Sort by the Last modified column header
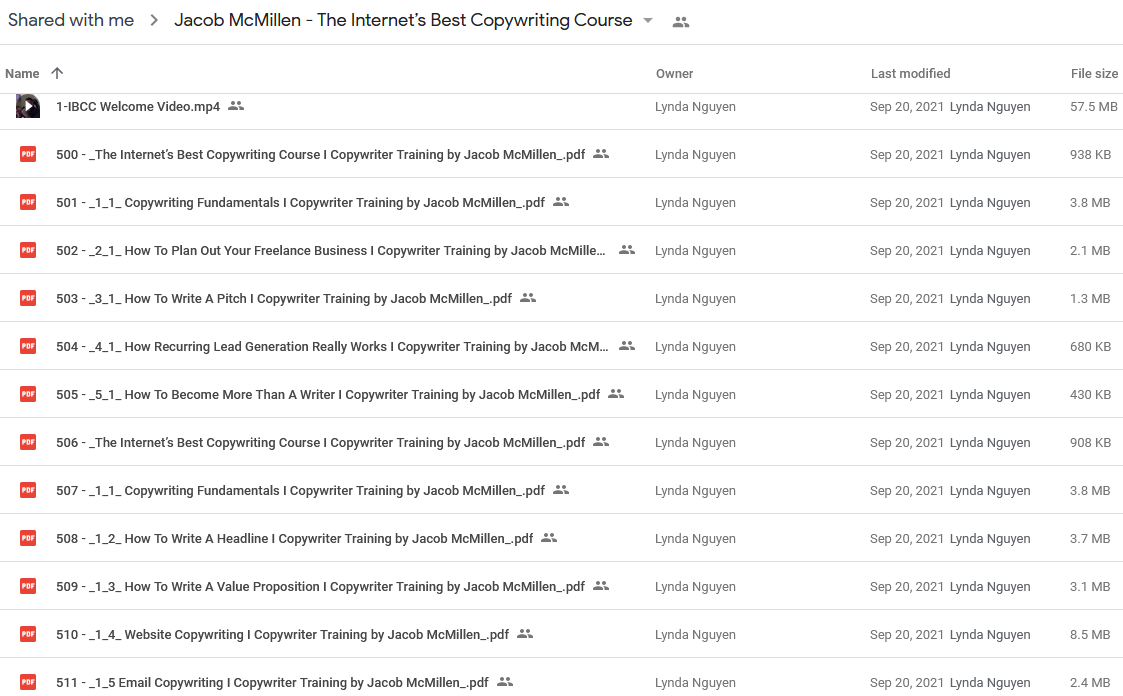Viewport: 1123px width, 696px height. click(x=910, y=74)
